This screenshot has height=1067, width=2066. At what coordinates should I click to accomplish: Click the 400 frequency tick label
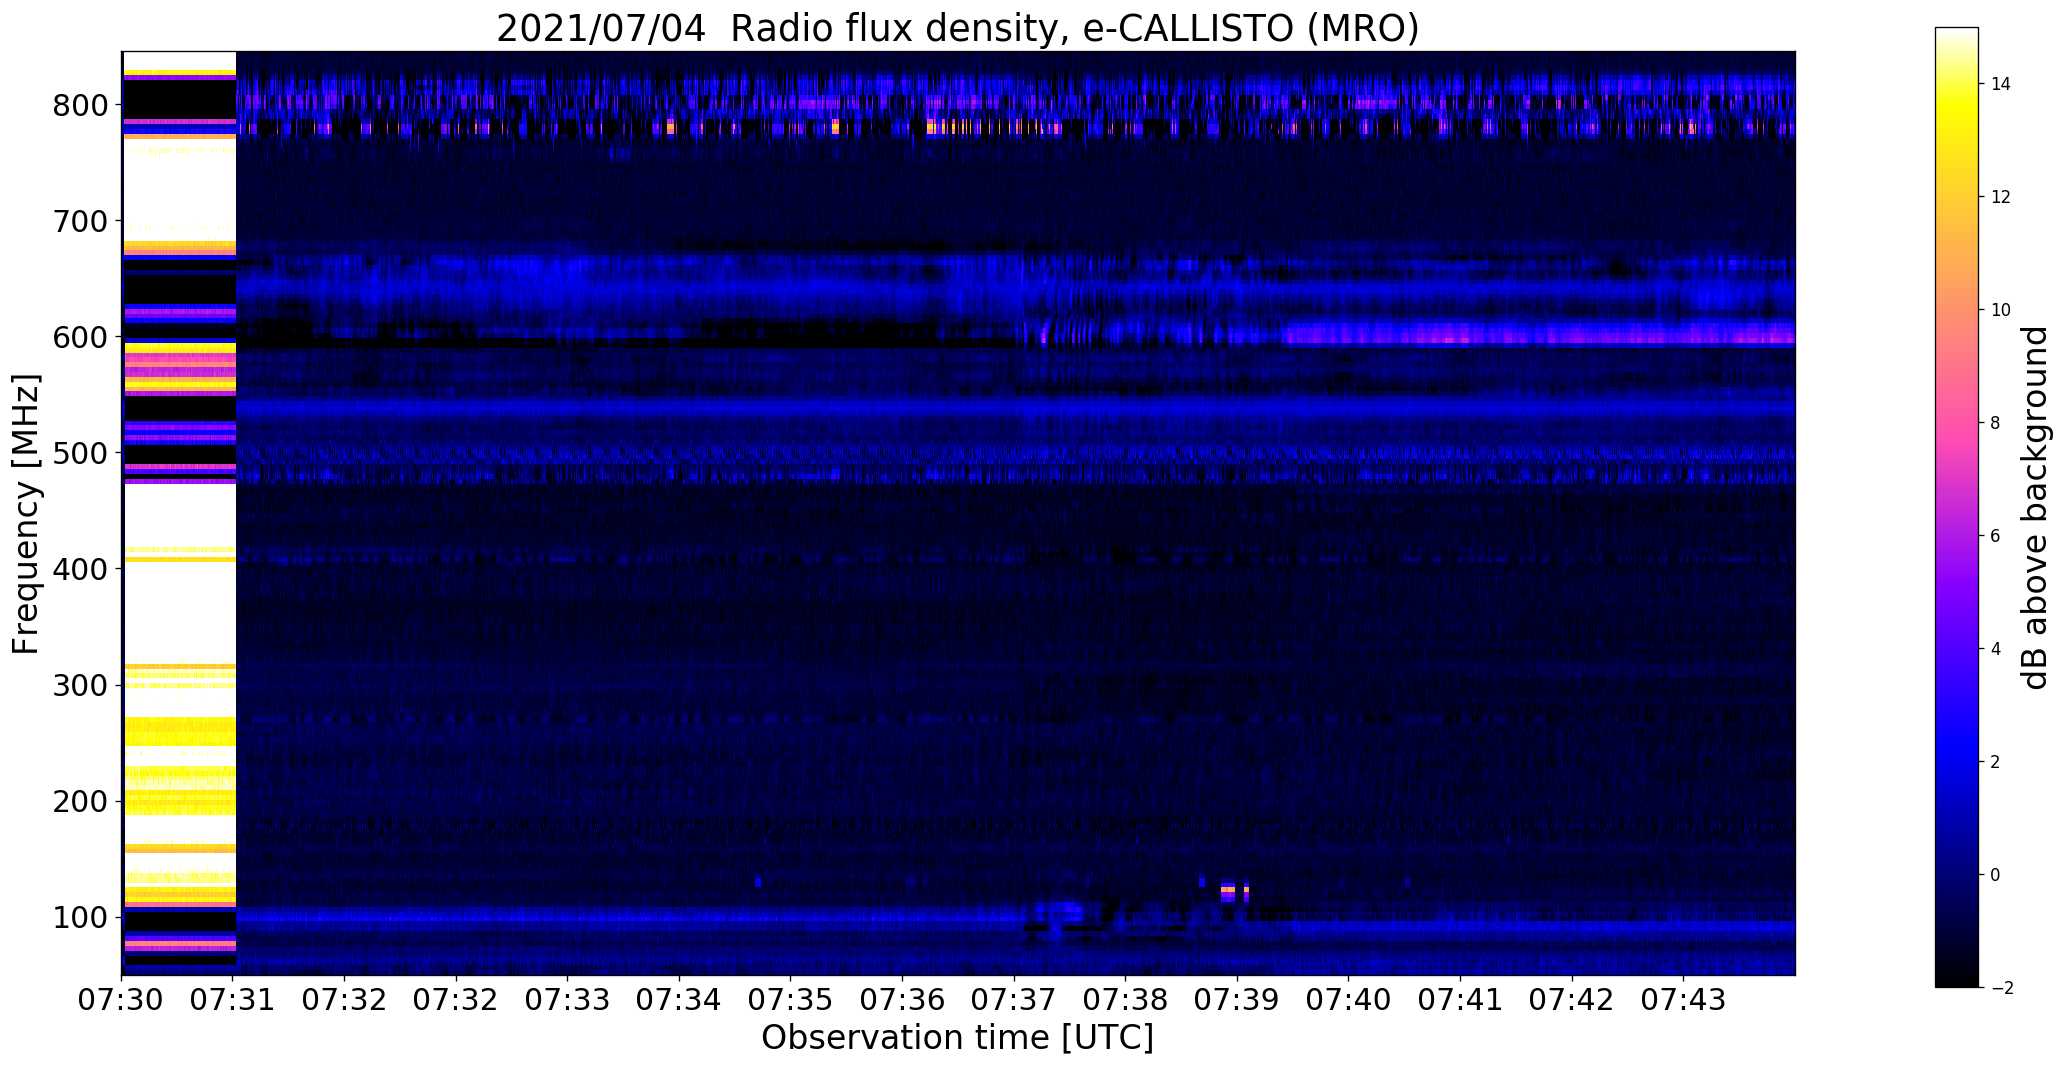(x=79, y=569)
